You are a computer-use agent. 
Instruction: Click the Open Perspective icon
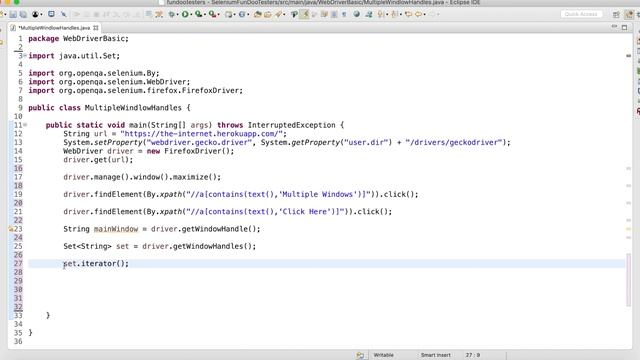[x=616, y=15]
